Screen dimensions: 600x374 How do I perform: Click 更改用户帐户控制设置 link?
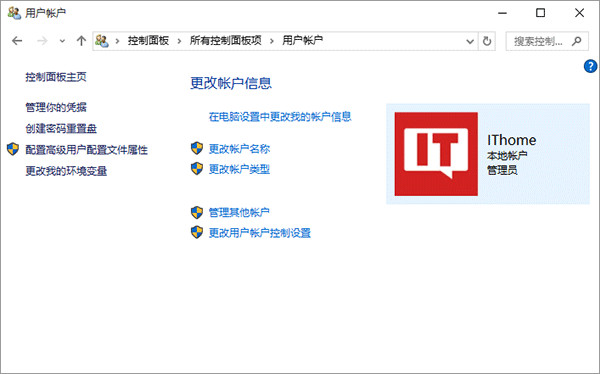[259, 232]
